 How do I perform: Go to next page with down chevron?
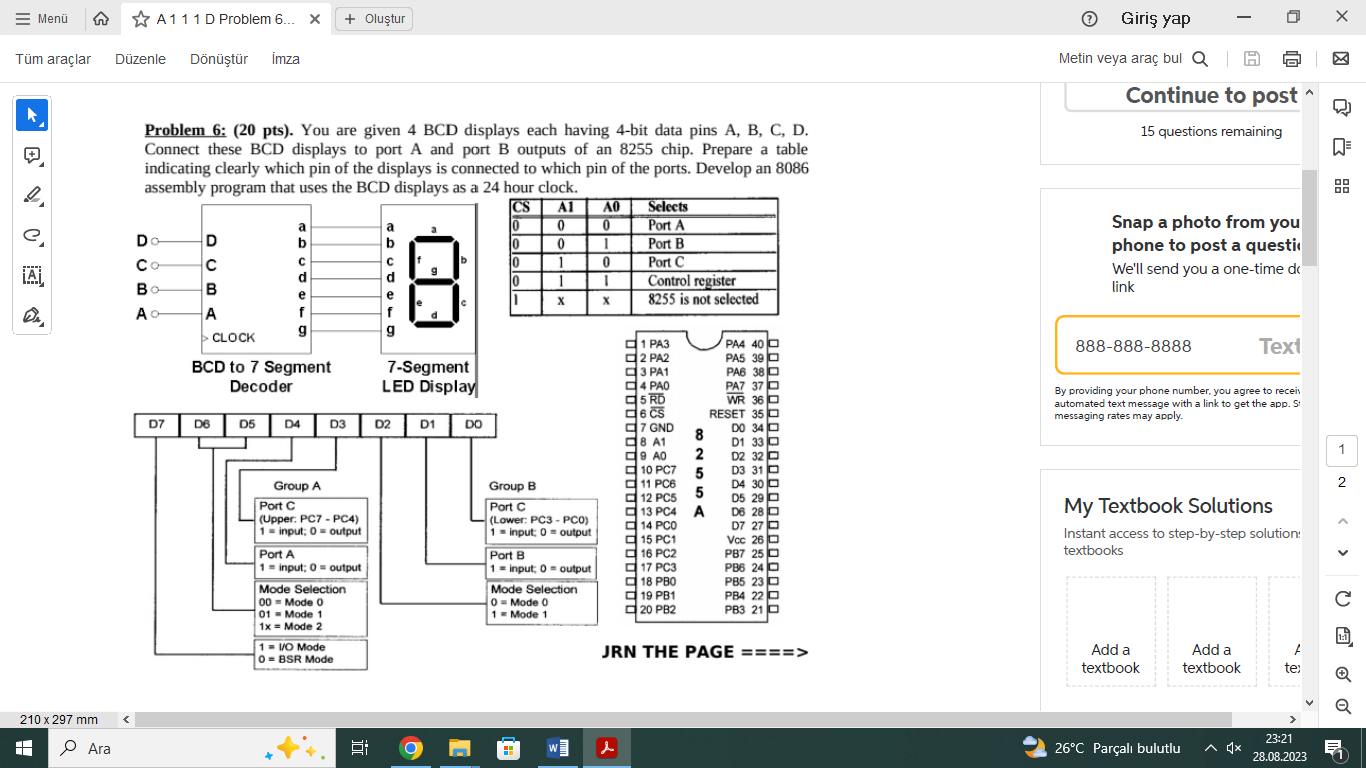tap(1343, 553)
